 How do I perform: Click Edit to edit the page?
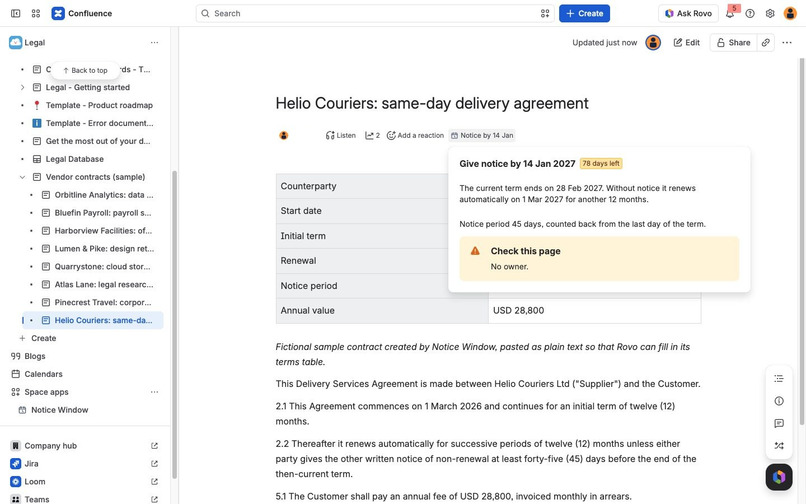(687, 43)
